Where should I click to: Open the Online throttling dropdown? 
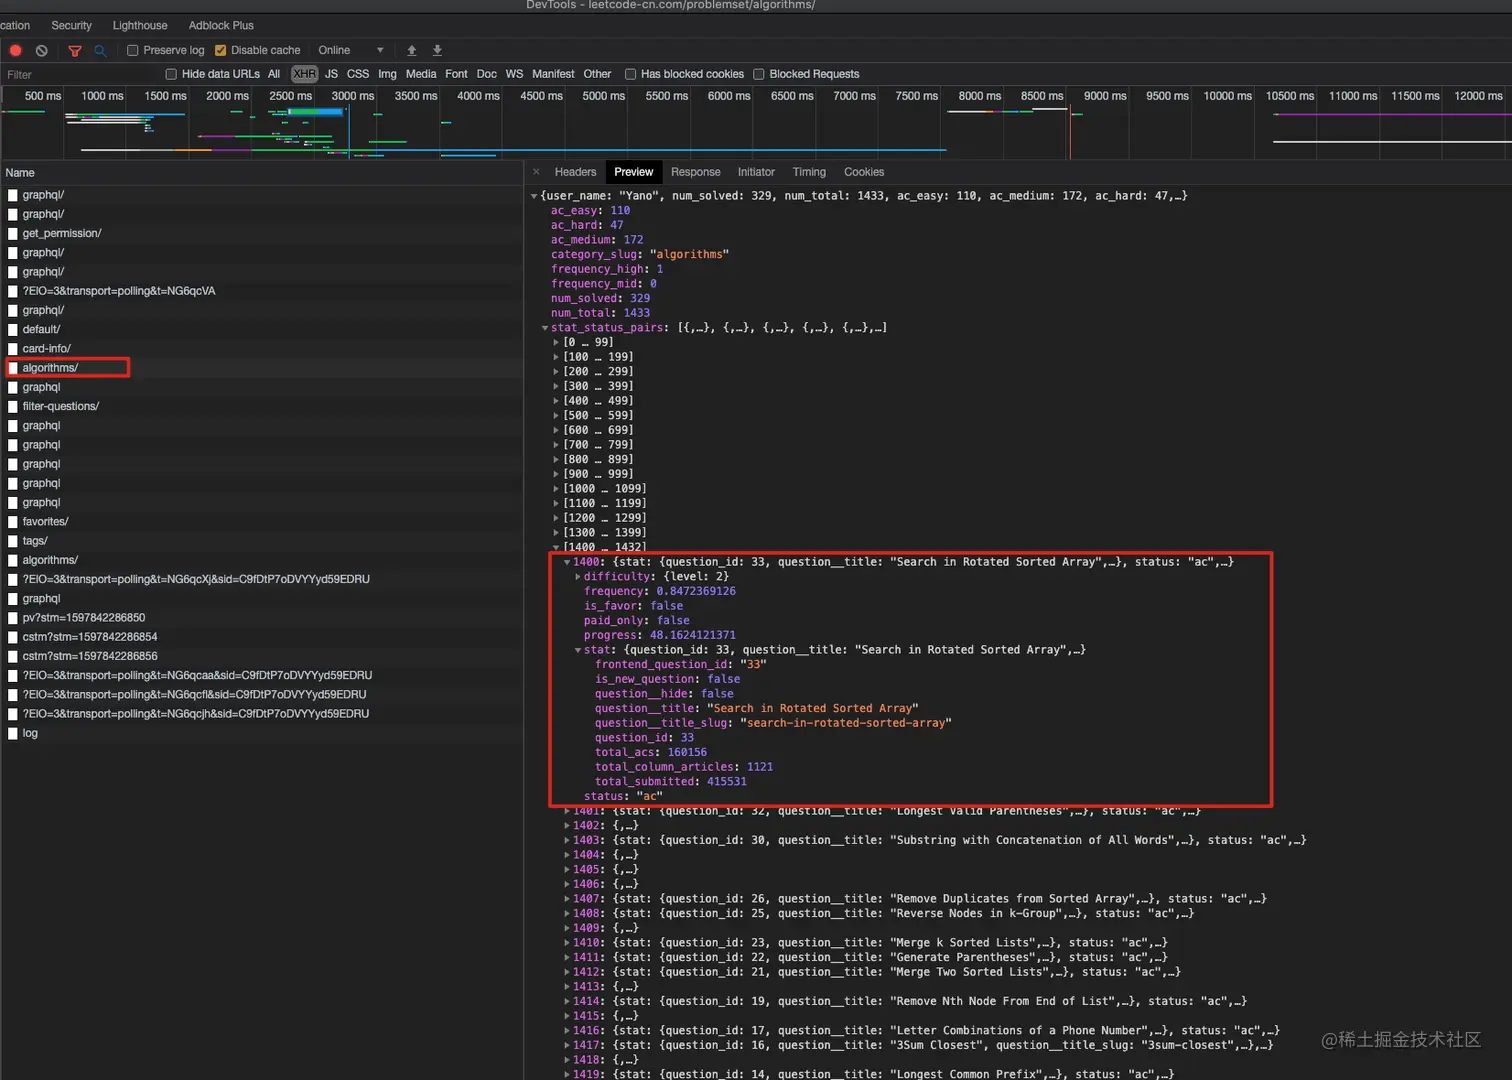click(351, 50)
